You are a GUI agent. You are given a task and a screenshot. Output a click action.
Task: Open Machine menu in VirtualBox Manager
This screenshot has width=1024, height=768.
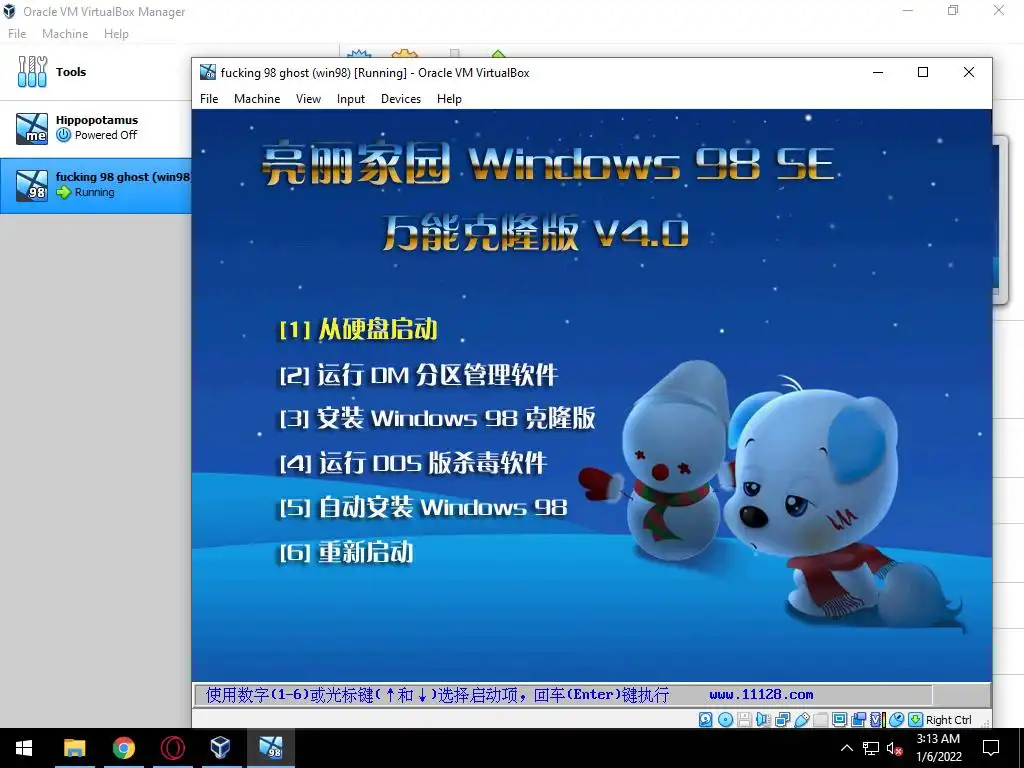point(65,34)
